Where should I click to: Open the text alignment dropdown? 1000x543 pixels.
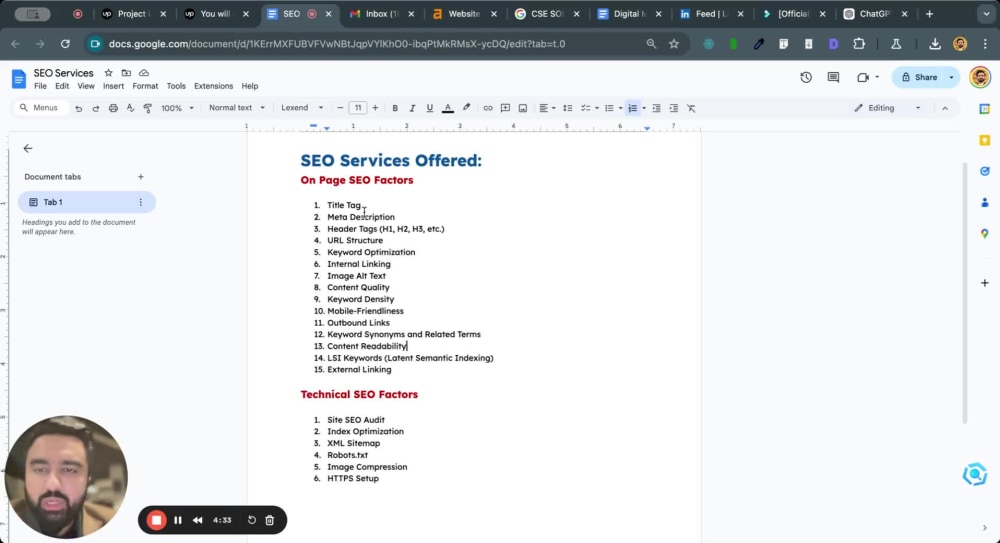[547, 108]
